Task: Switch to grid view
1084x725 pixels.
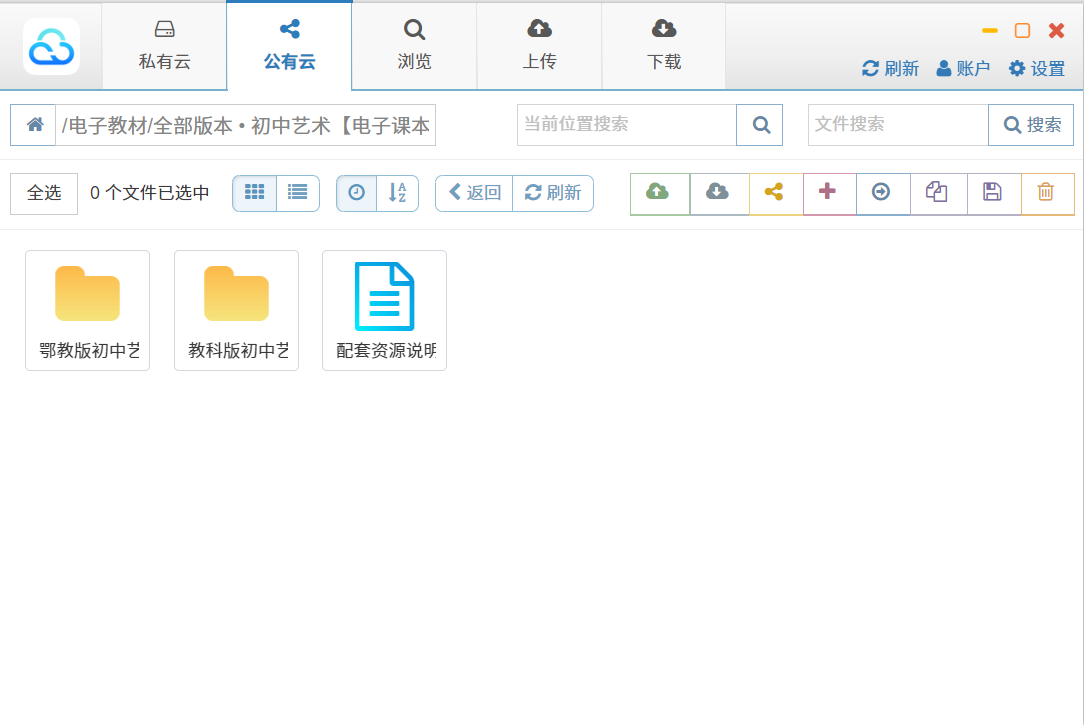Action: pos(254,193)
